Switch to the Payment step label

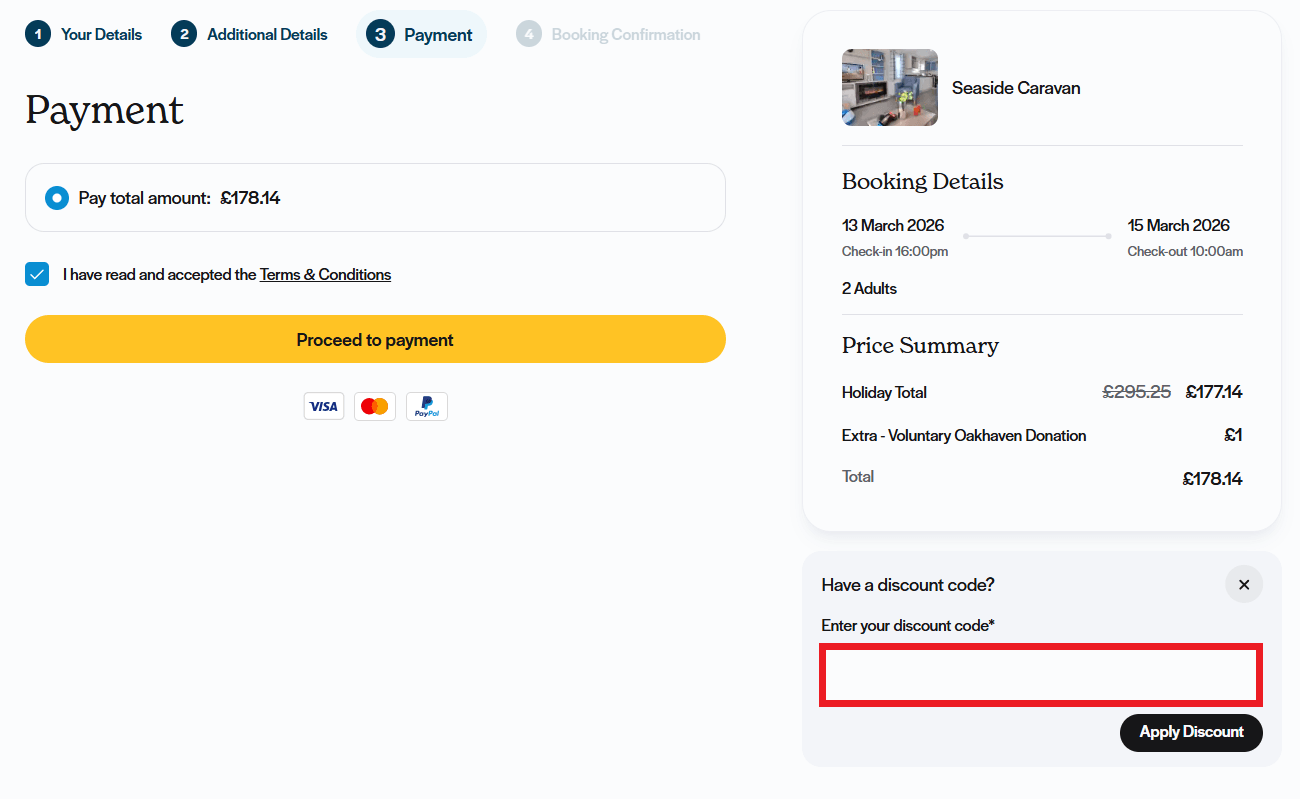pyautogui.click(x=437, y=33)
